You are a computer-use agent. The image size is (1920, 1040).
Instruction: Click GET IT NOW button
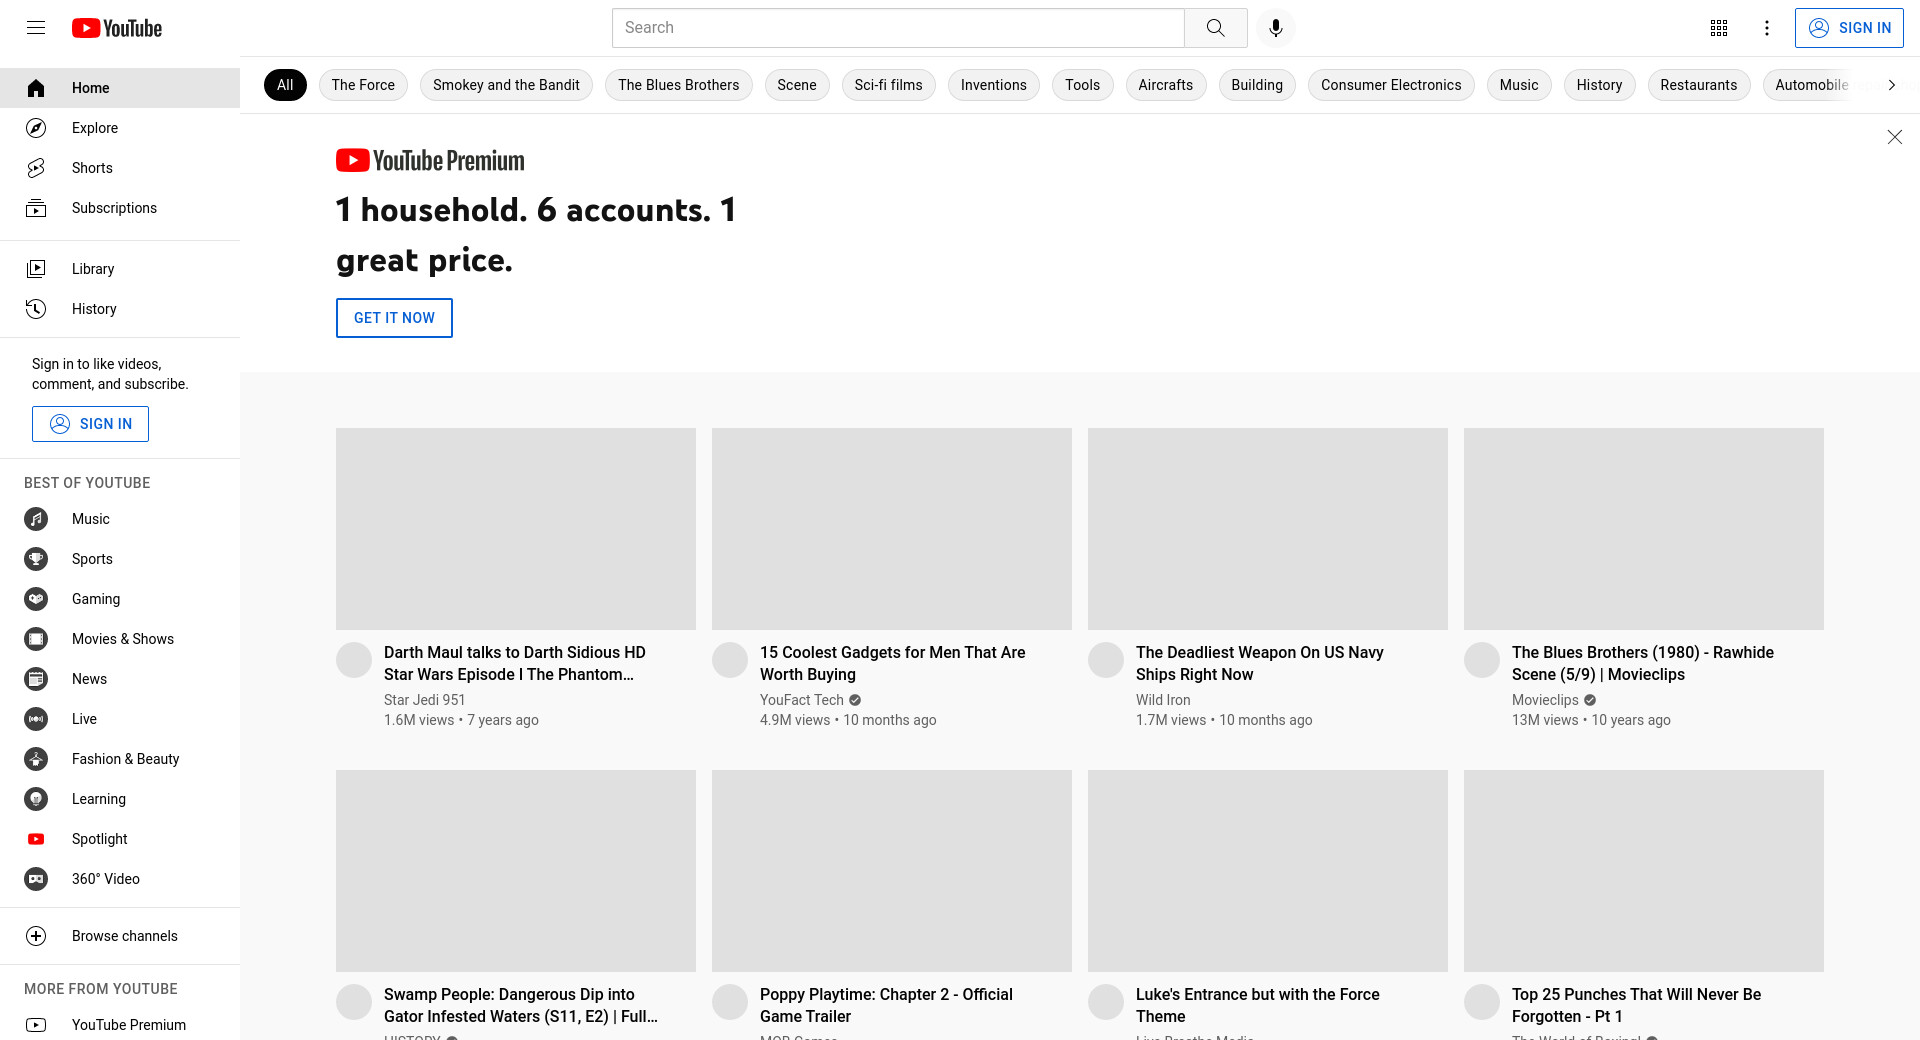394,318
